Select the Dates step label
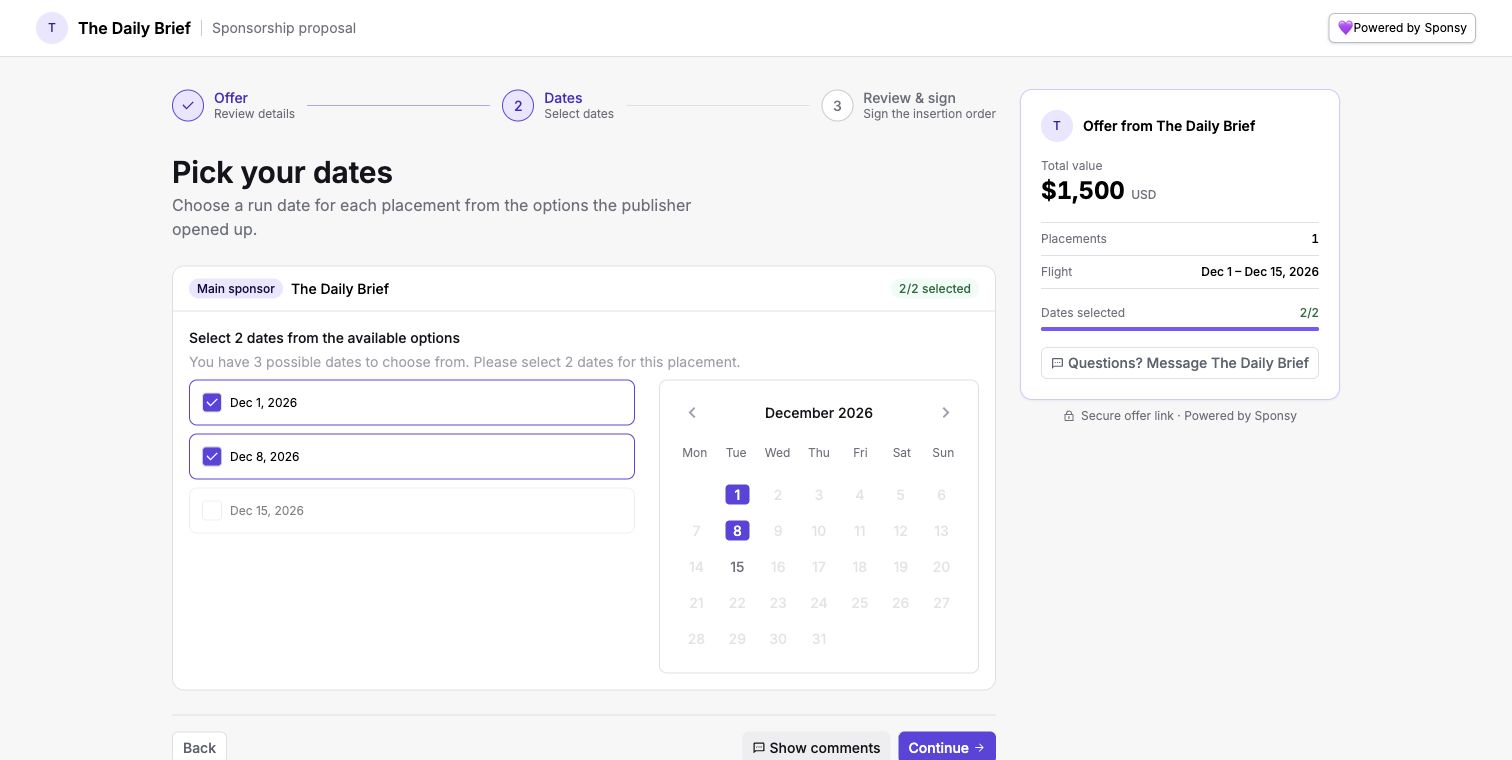 tap(563, 98)
